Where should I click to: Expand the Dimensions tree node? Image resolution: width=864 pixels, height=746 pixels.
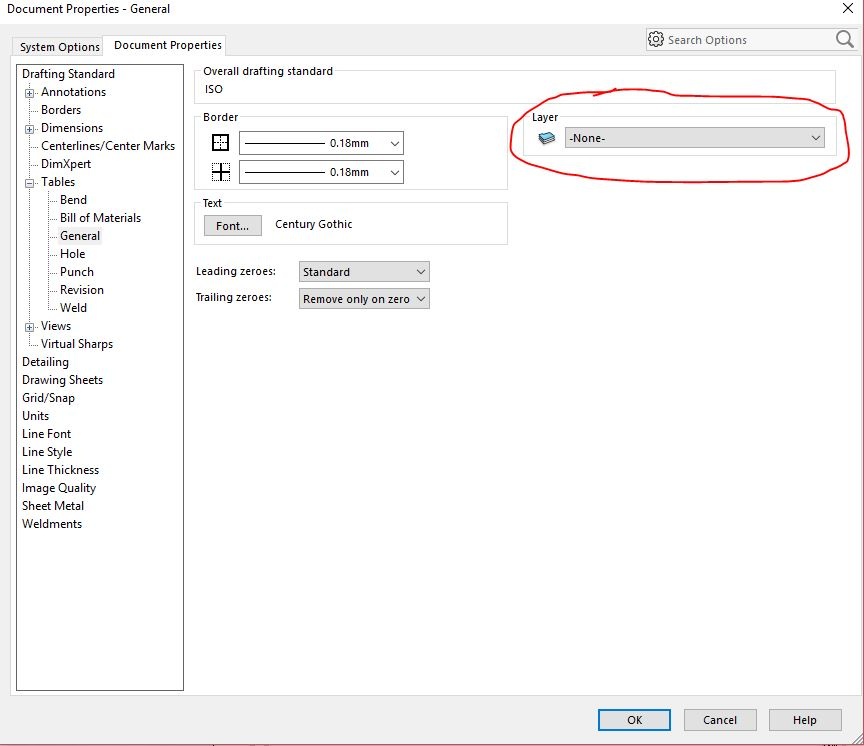29,129
